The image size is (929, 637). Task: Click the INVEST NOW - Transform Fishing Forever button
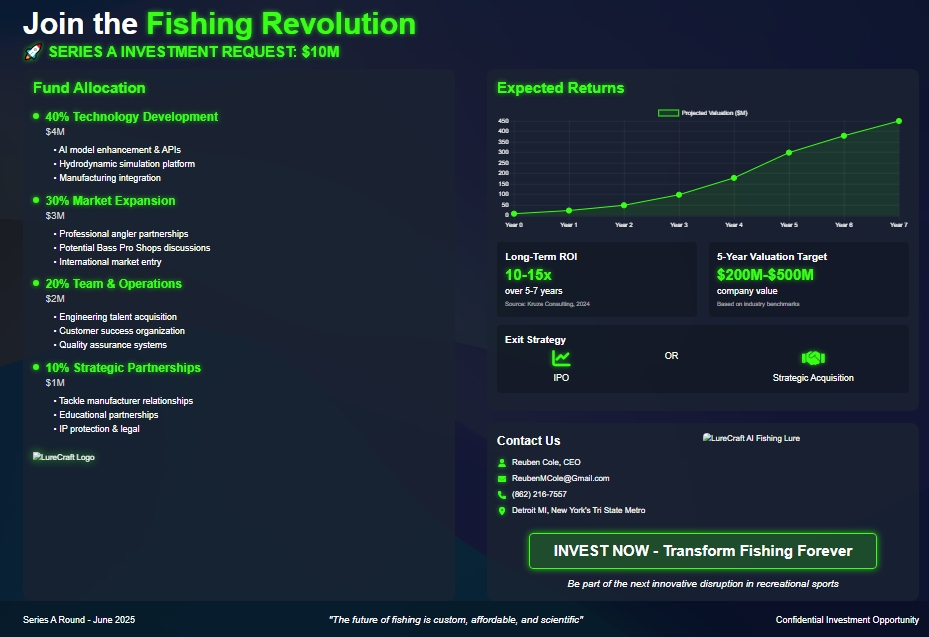tap(703, 551)
